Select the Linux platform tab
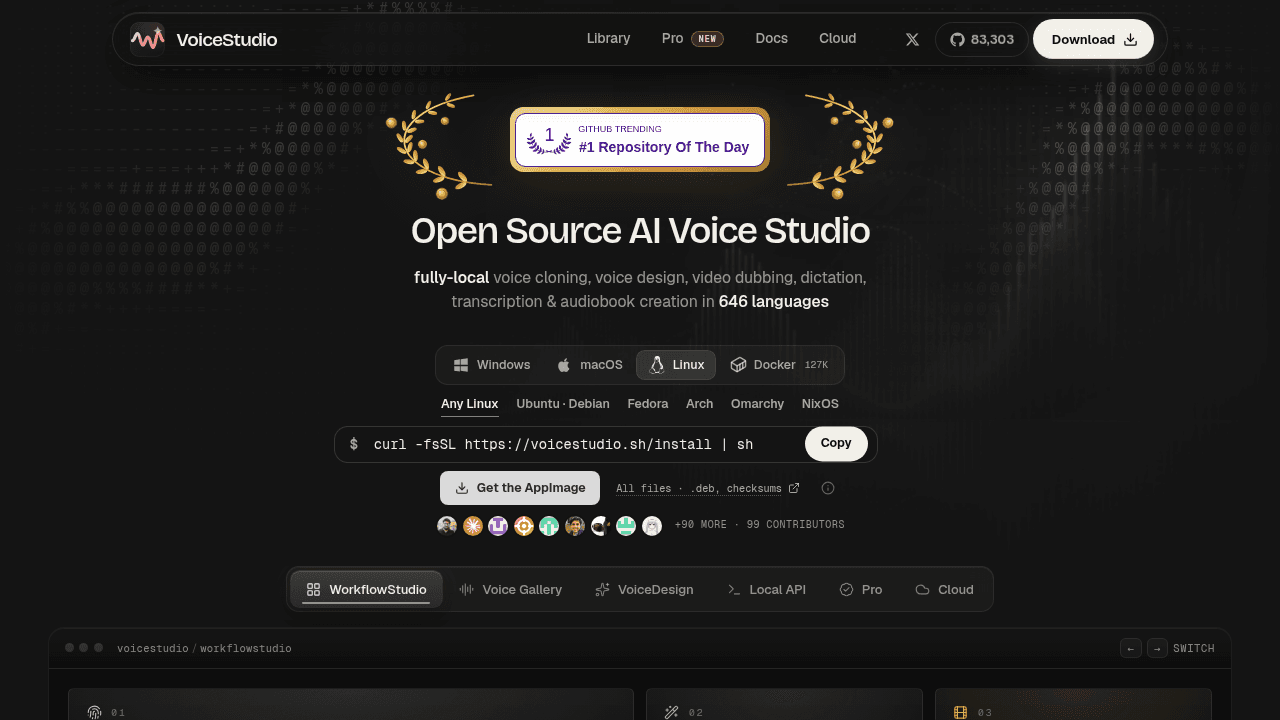 point(676,365)
